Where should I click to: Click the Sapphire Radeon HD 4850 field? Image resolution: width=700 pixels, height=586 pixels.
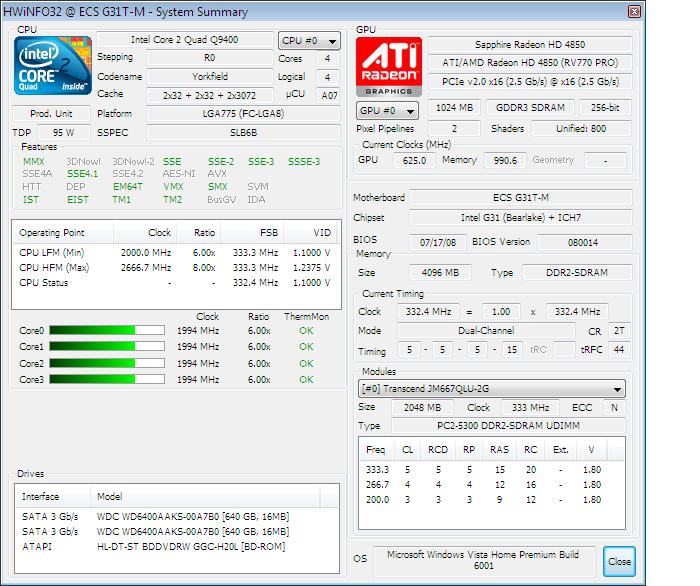click(x=530, y=45)
